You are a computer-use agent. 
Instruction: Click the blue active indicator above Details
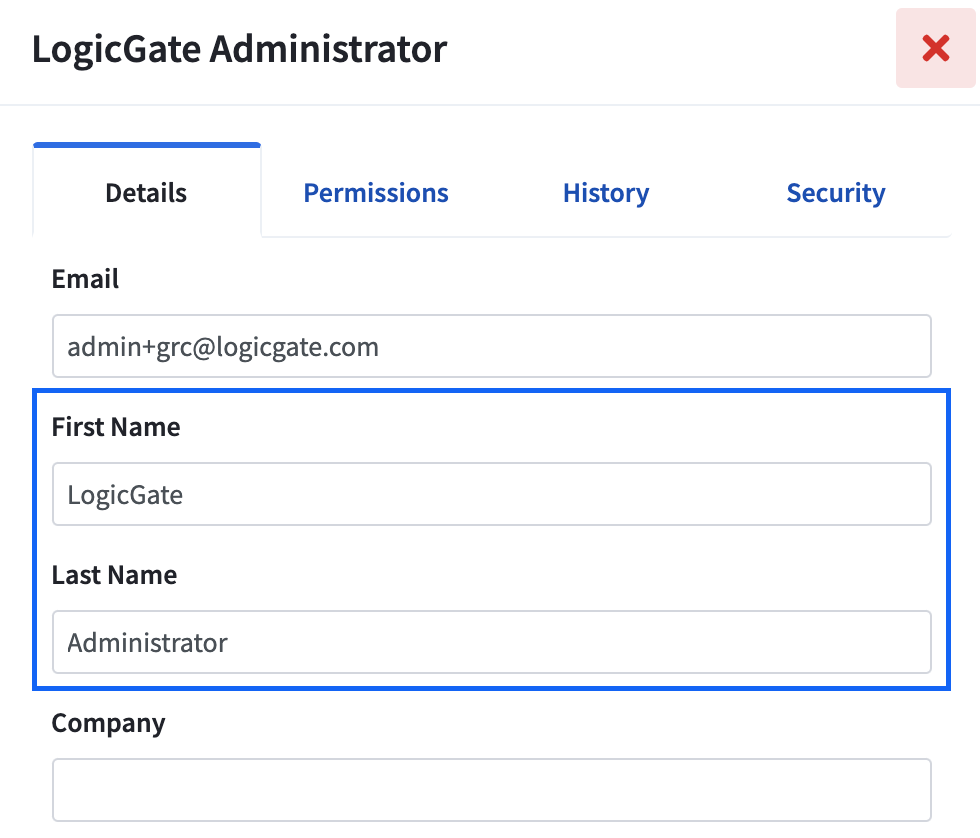pyautogui.click(x=146, y=145)
